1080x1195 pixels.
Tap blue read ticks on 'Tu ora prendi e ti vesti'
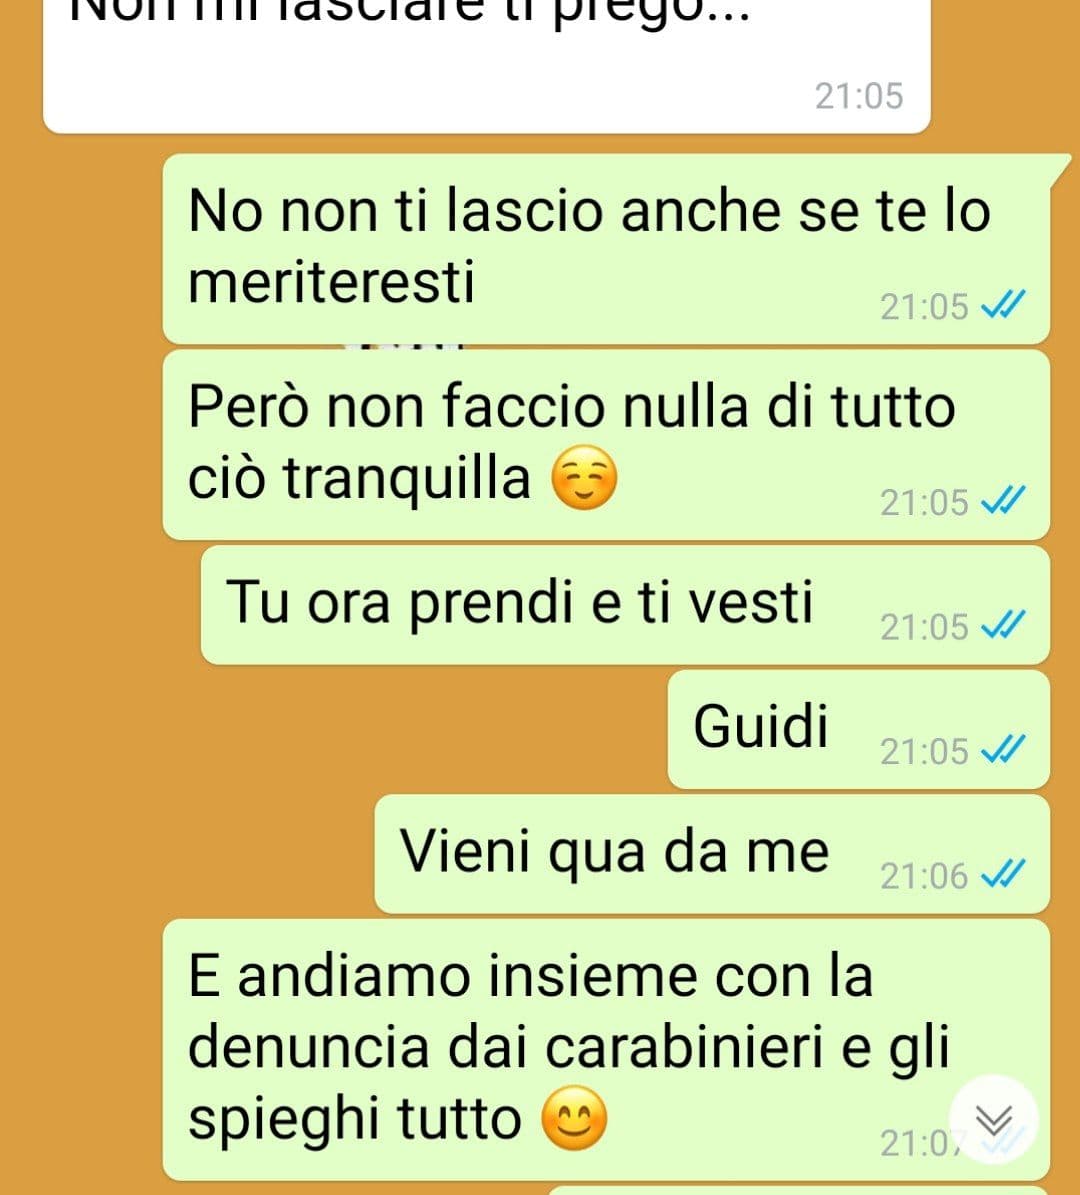click(x=1003, y=626)
